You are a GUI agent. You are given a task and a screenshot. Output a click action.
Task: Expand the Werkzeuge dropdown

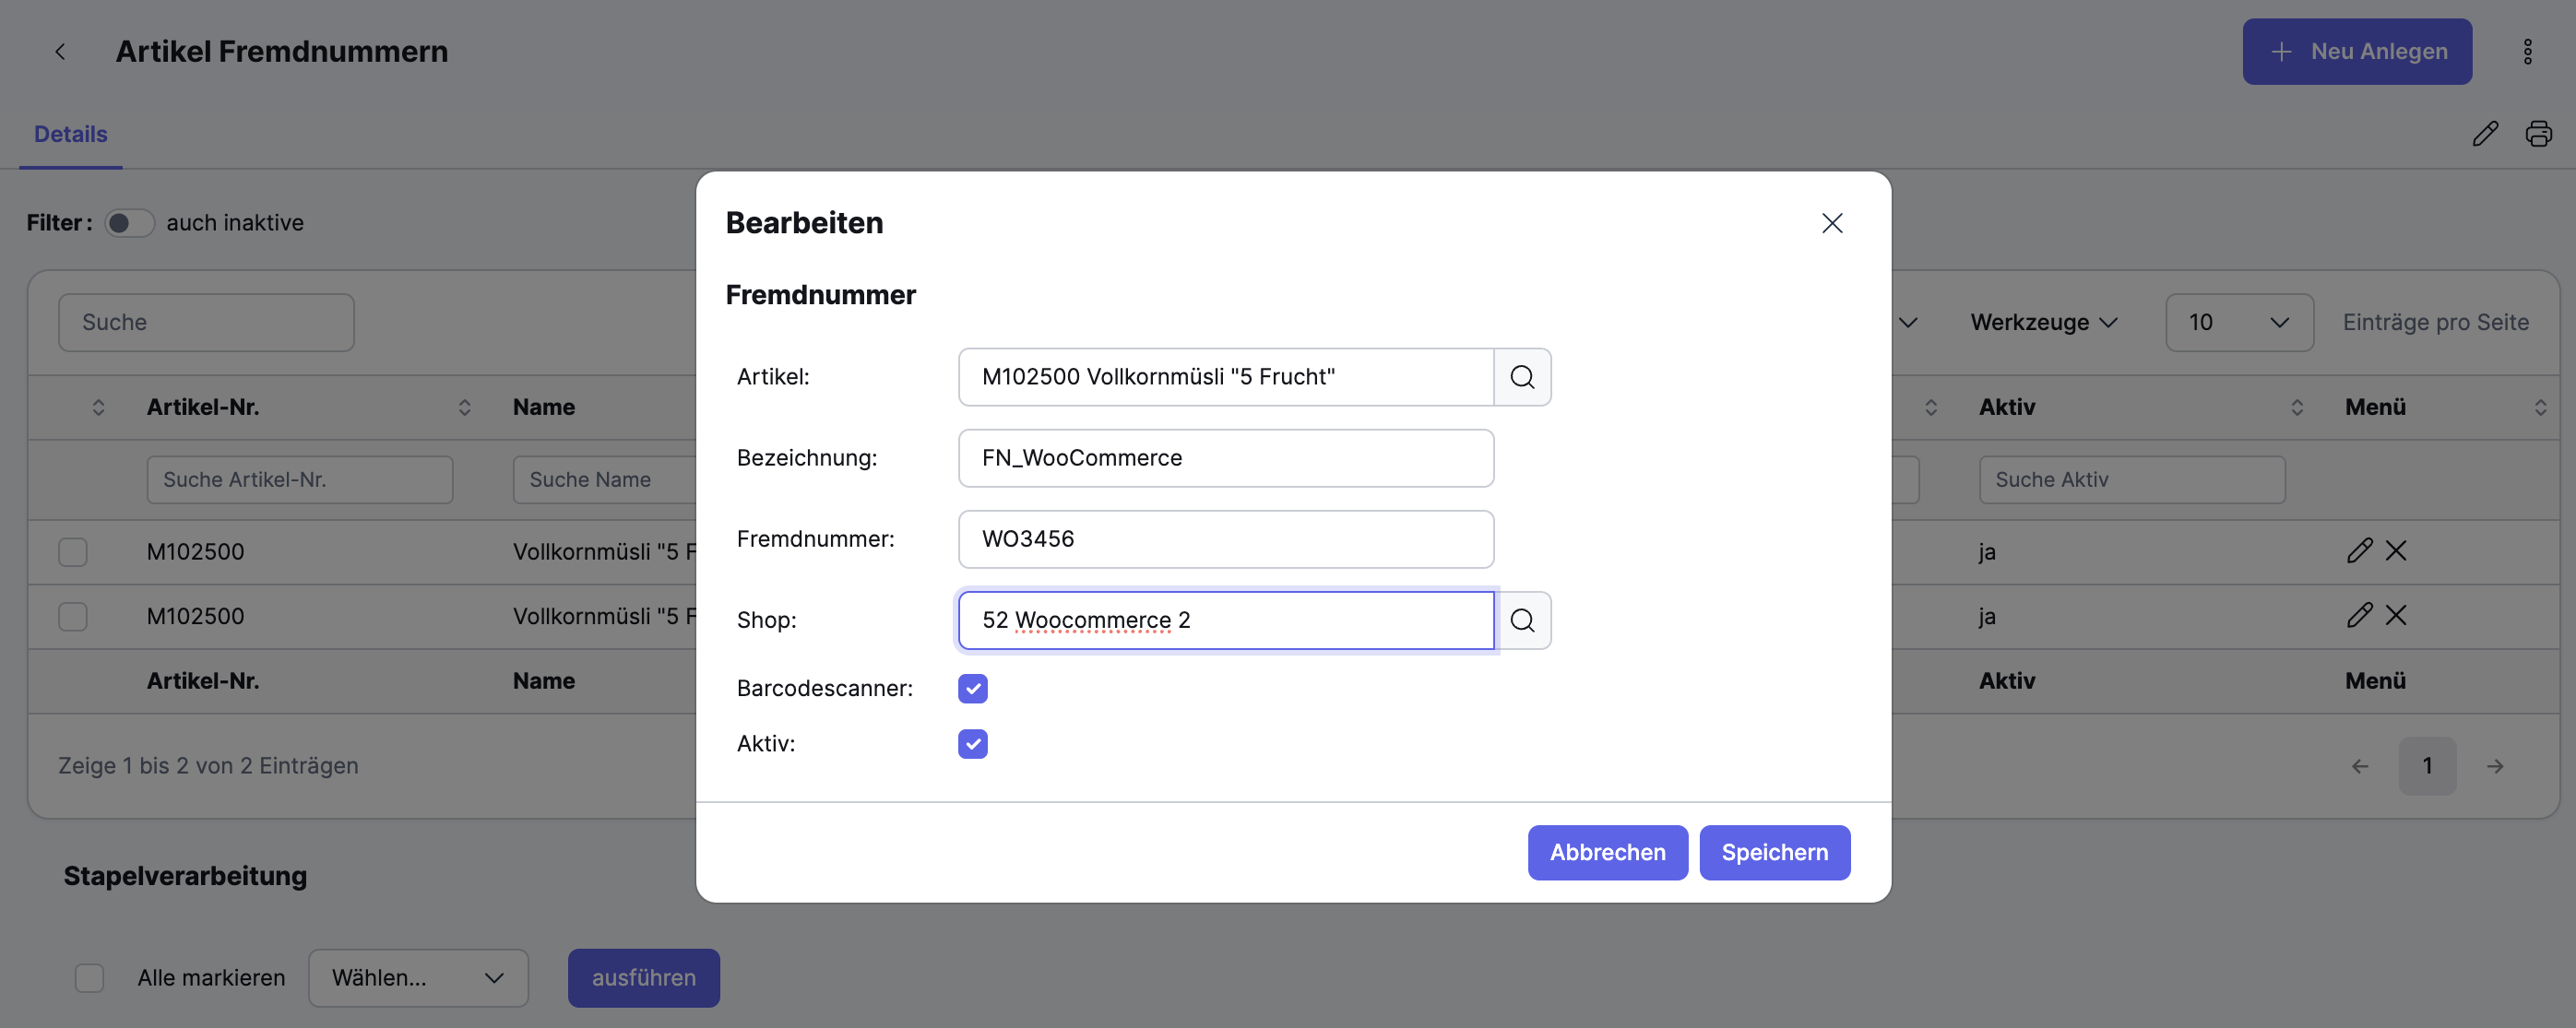pyautogui.click(x=2043, y=322)
